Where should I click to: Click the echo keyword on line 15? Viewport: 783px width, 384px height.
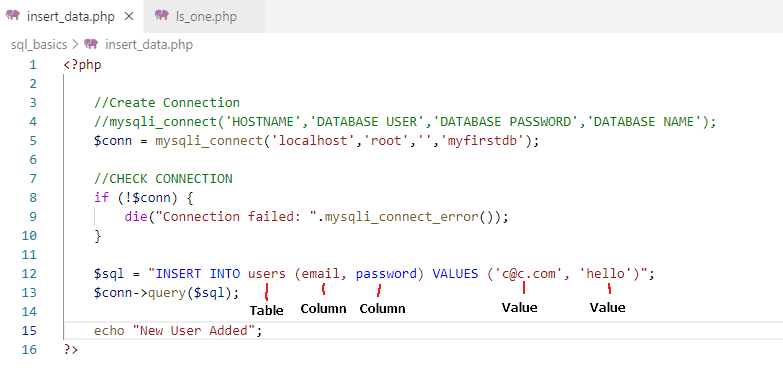point(109,331)
